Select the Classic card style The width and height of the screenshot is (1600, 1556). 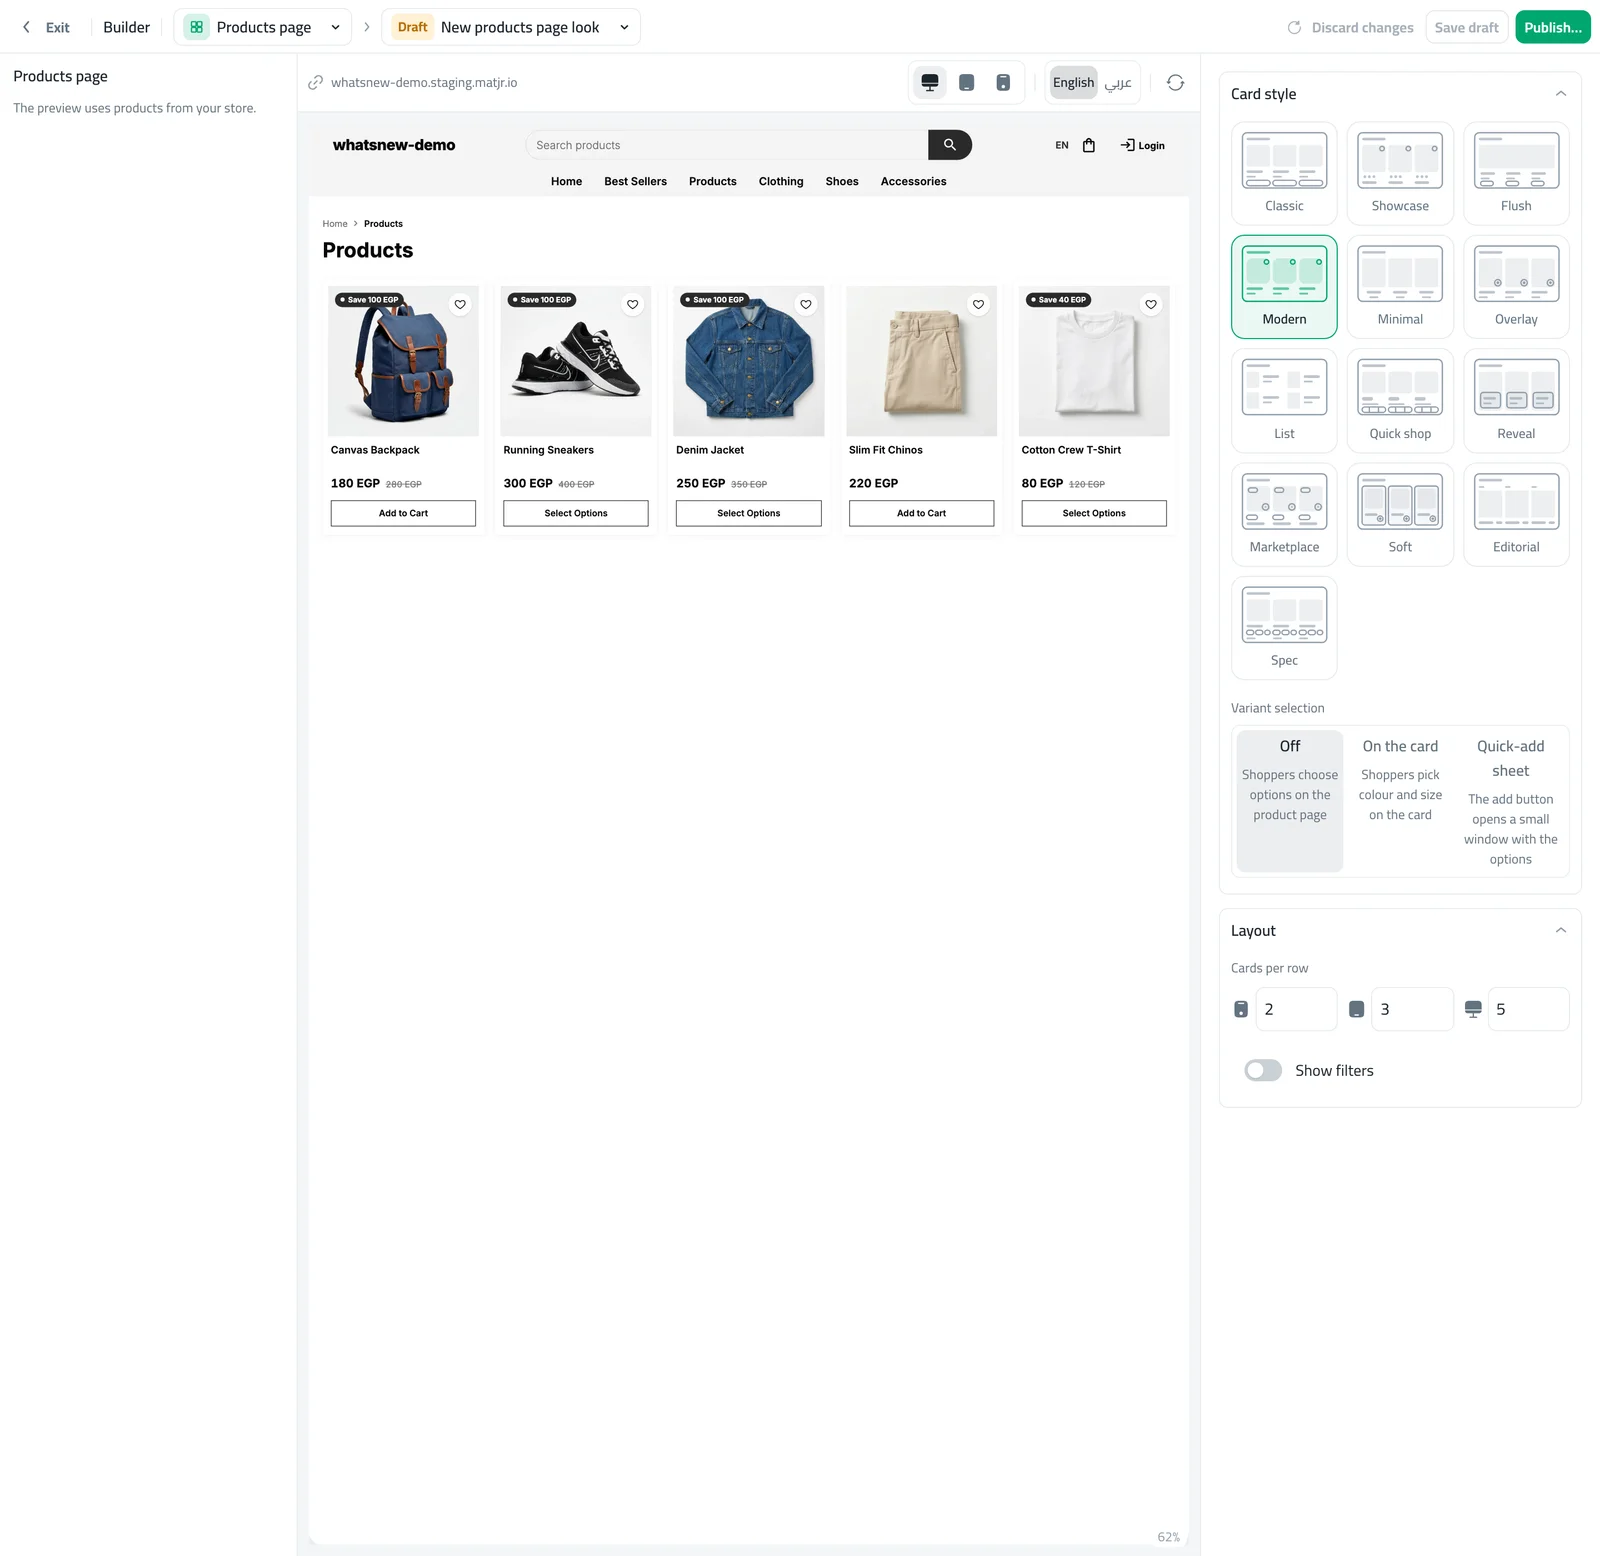(x=1284, y=173)
